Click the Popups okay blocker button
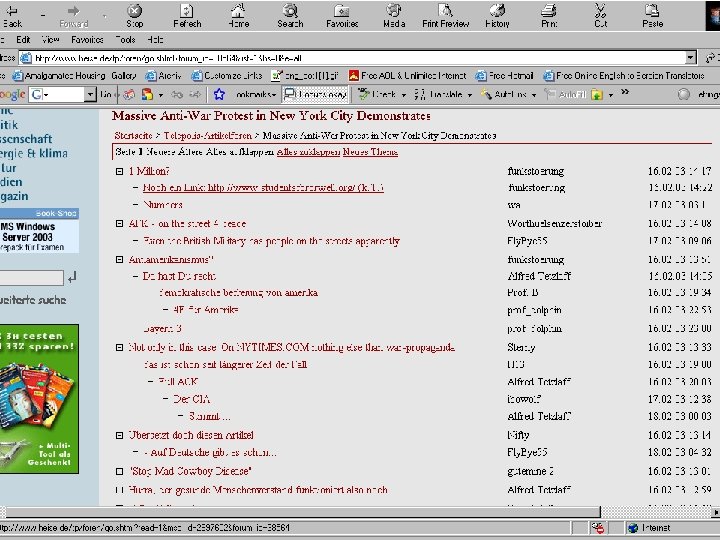This screenshot has width=720, height=540. (315, 94)
